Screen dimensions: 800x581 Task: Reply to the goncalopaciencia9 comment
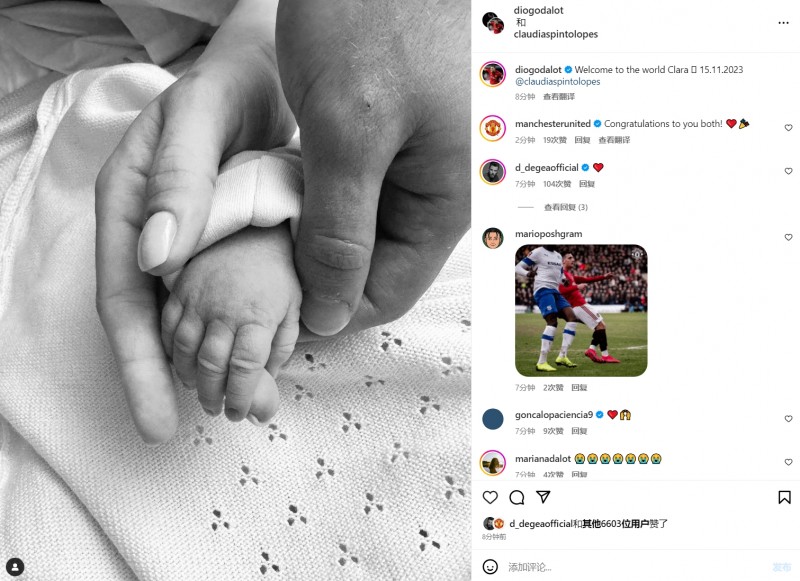click(579, 431)
